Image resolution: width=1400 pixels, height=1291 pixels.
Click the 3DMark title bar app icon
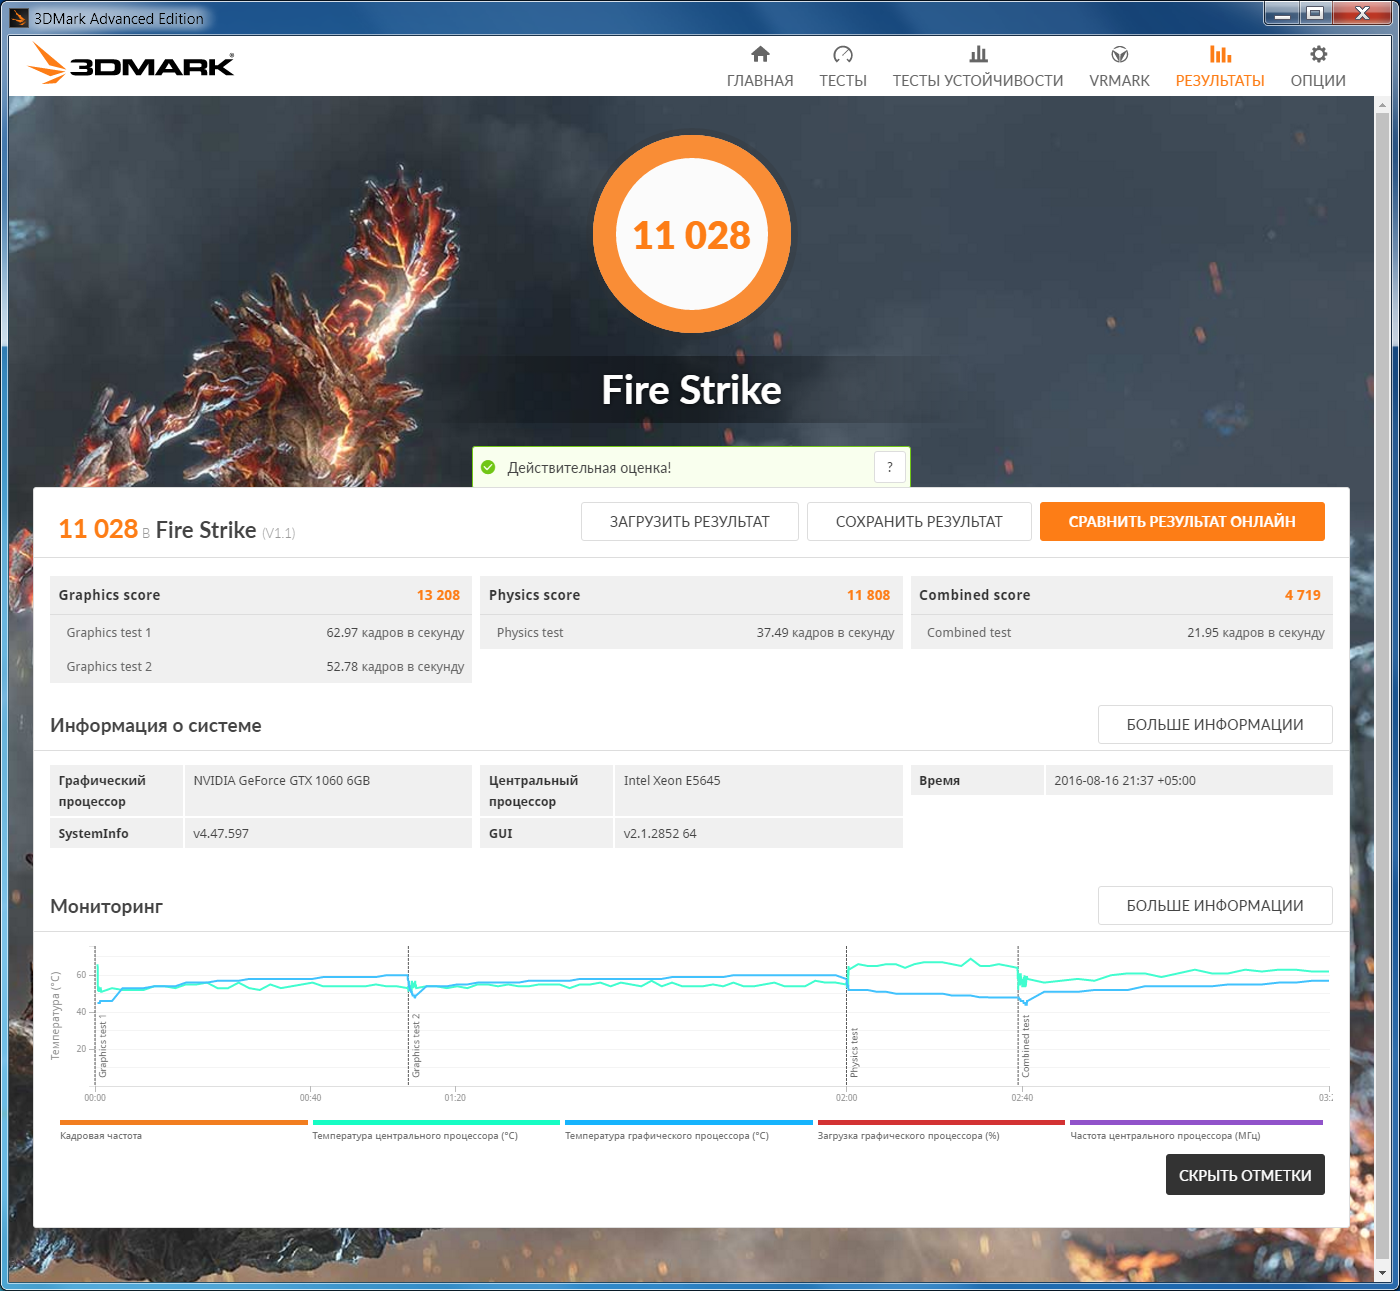click(x=19, y=18)
